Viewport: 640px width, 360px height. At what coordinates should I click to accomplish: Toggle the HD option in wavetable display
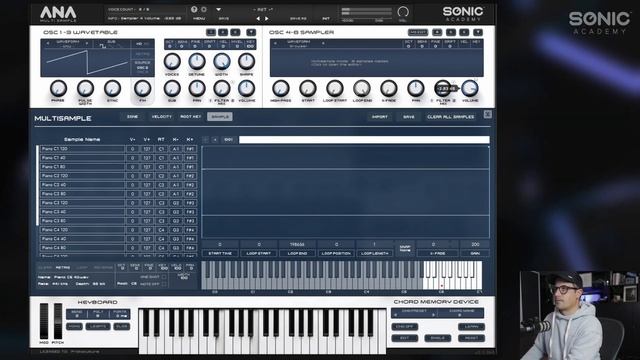pos(139,44)
